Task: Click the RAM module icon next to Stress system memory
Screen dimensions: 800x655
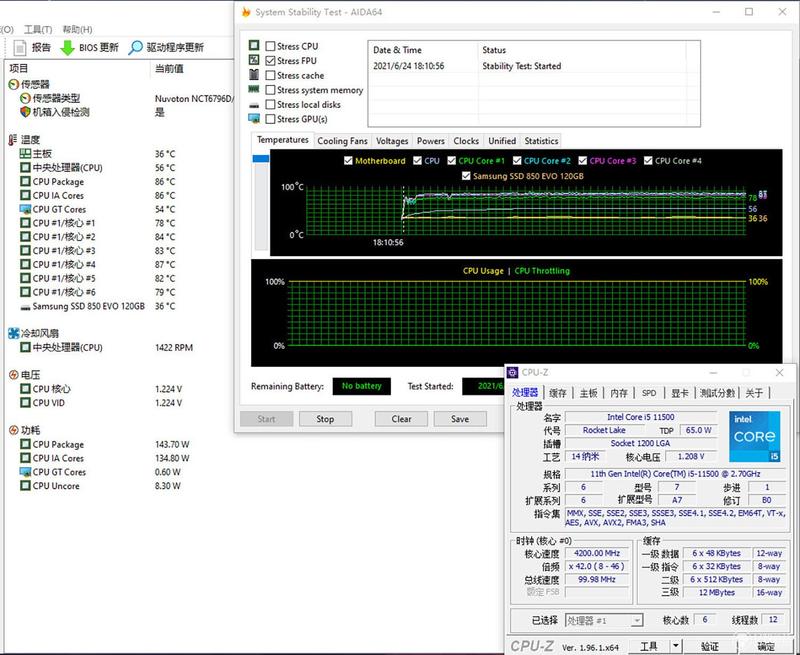Action: click(x=254, y=89)
